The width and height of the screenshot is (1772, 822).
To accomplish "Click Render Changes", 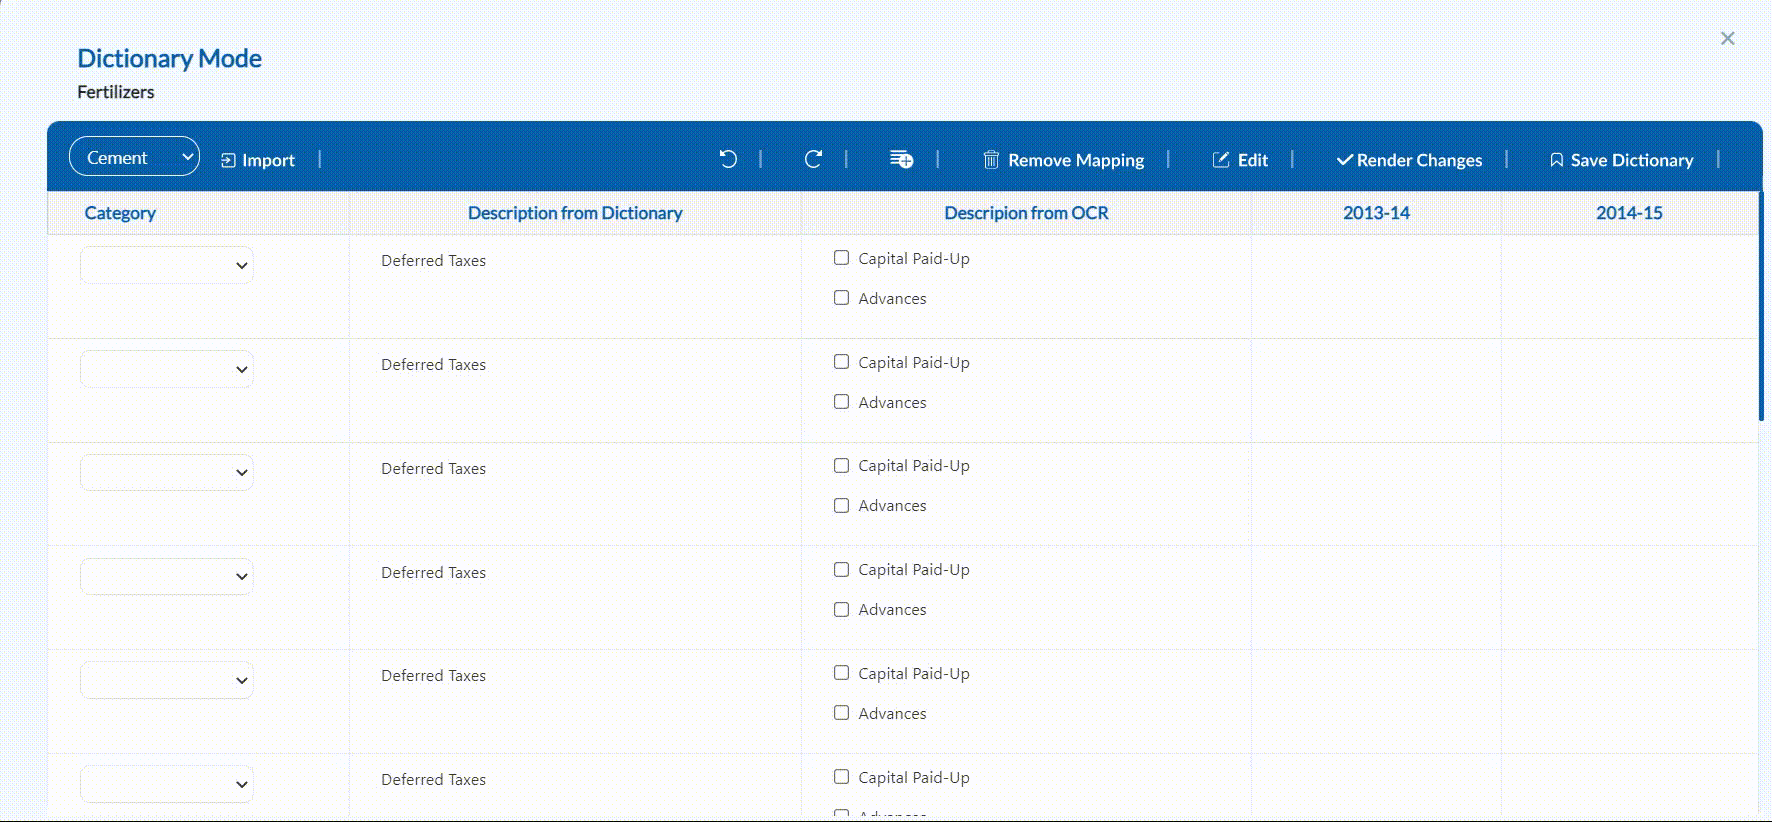I will (1410, 160).
